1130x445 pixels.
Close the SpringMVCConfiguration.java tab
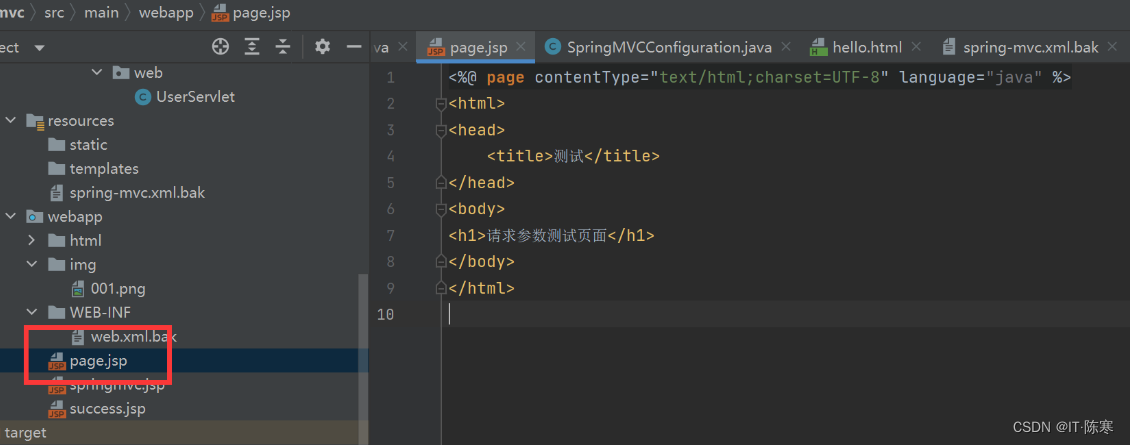[x=786, y=48]
